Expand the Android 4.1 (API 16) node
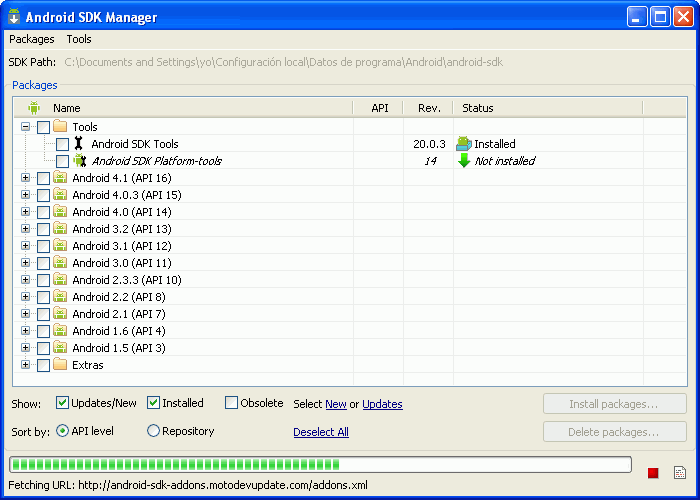Viewport: 700px width, 500px height. [x=25, y=178]
